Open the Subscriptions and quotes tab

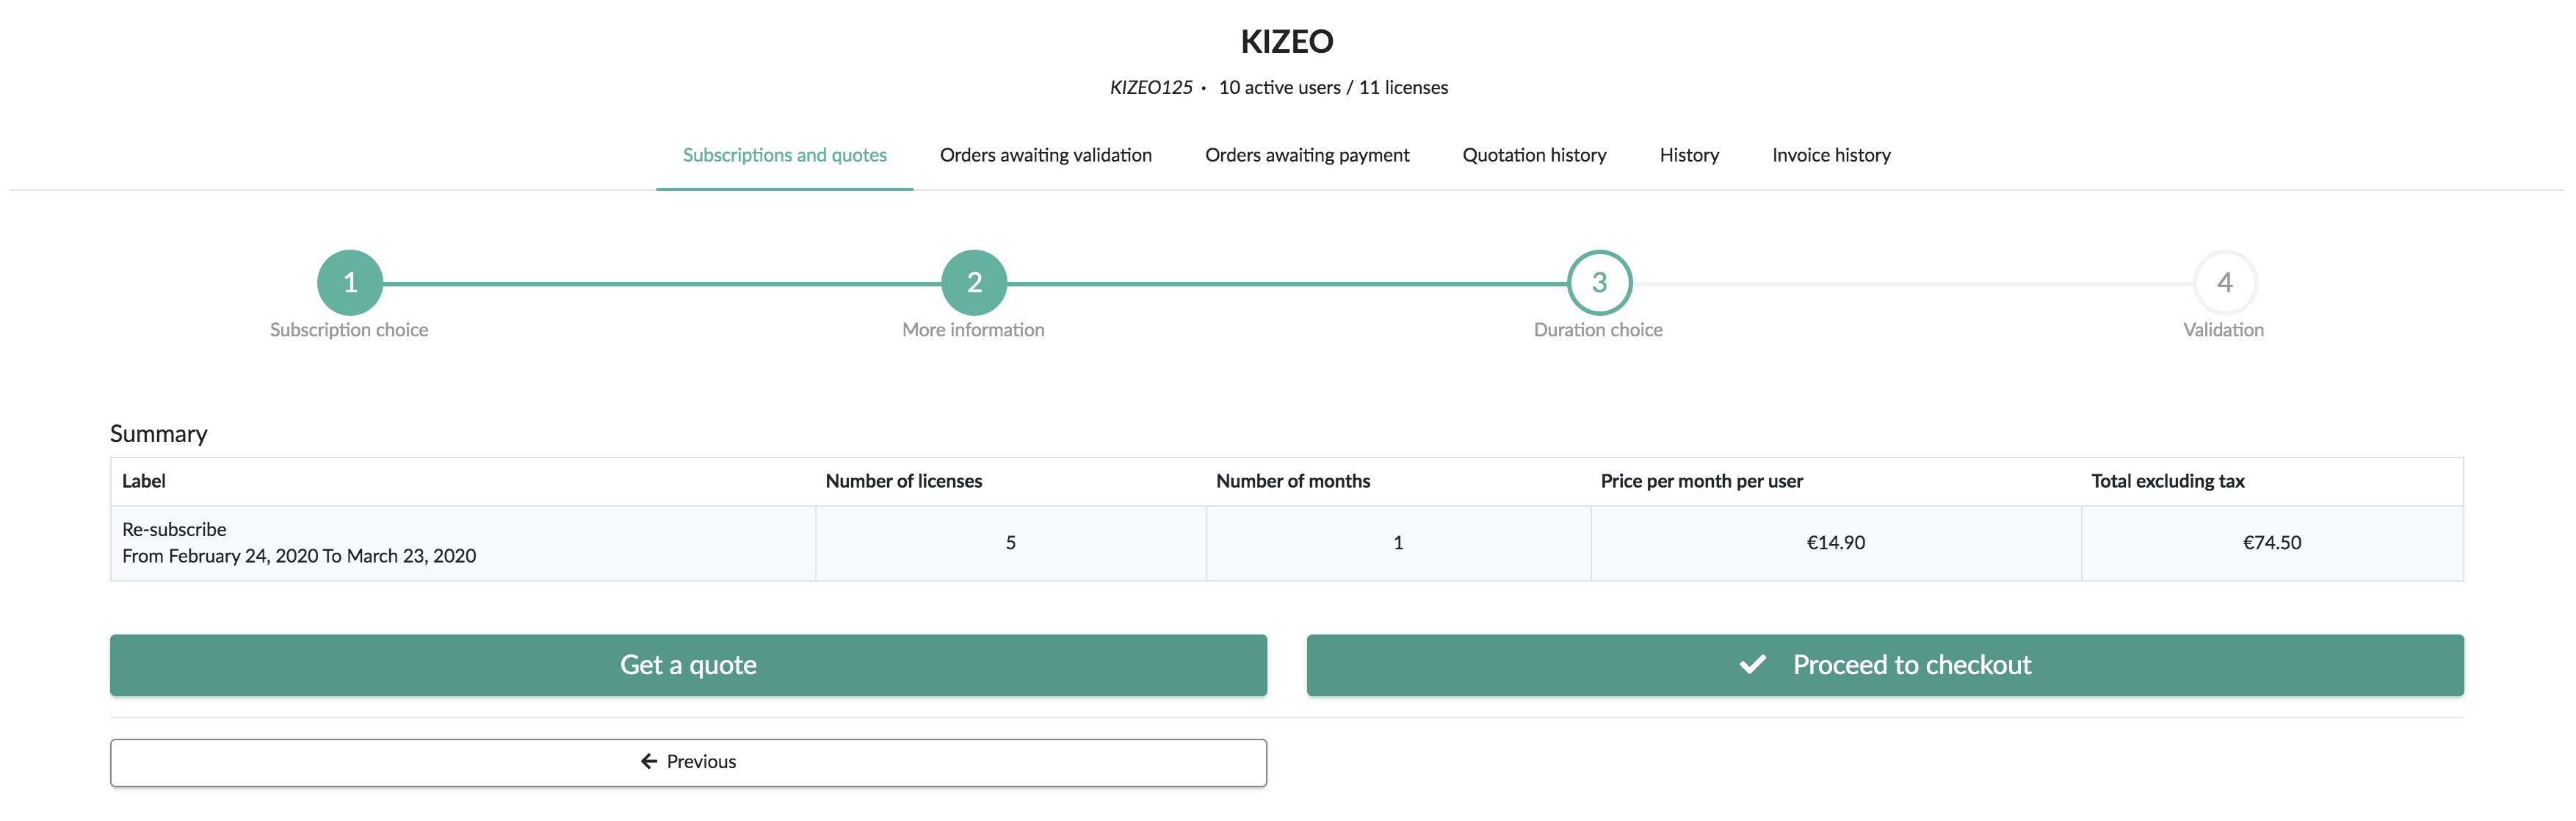784,155
